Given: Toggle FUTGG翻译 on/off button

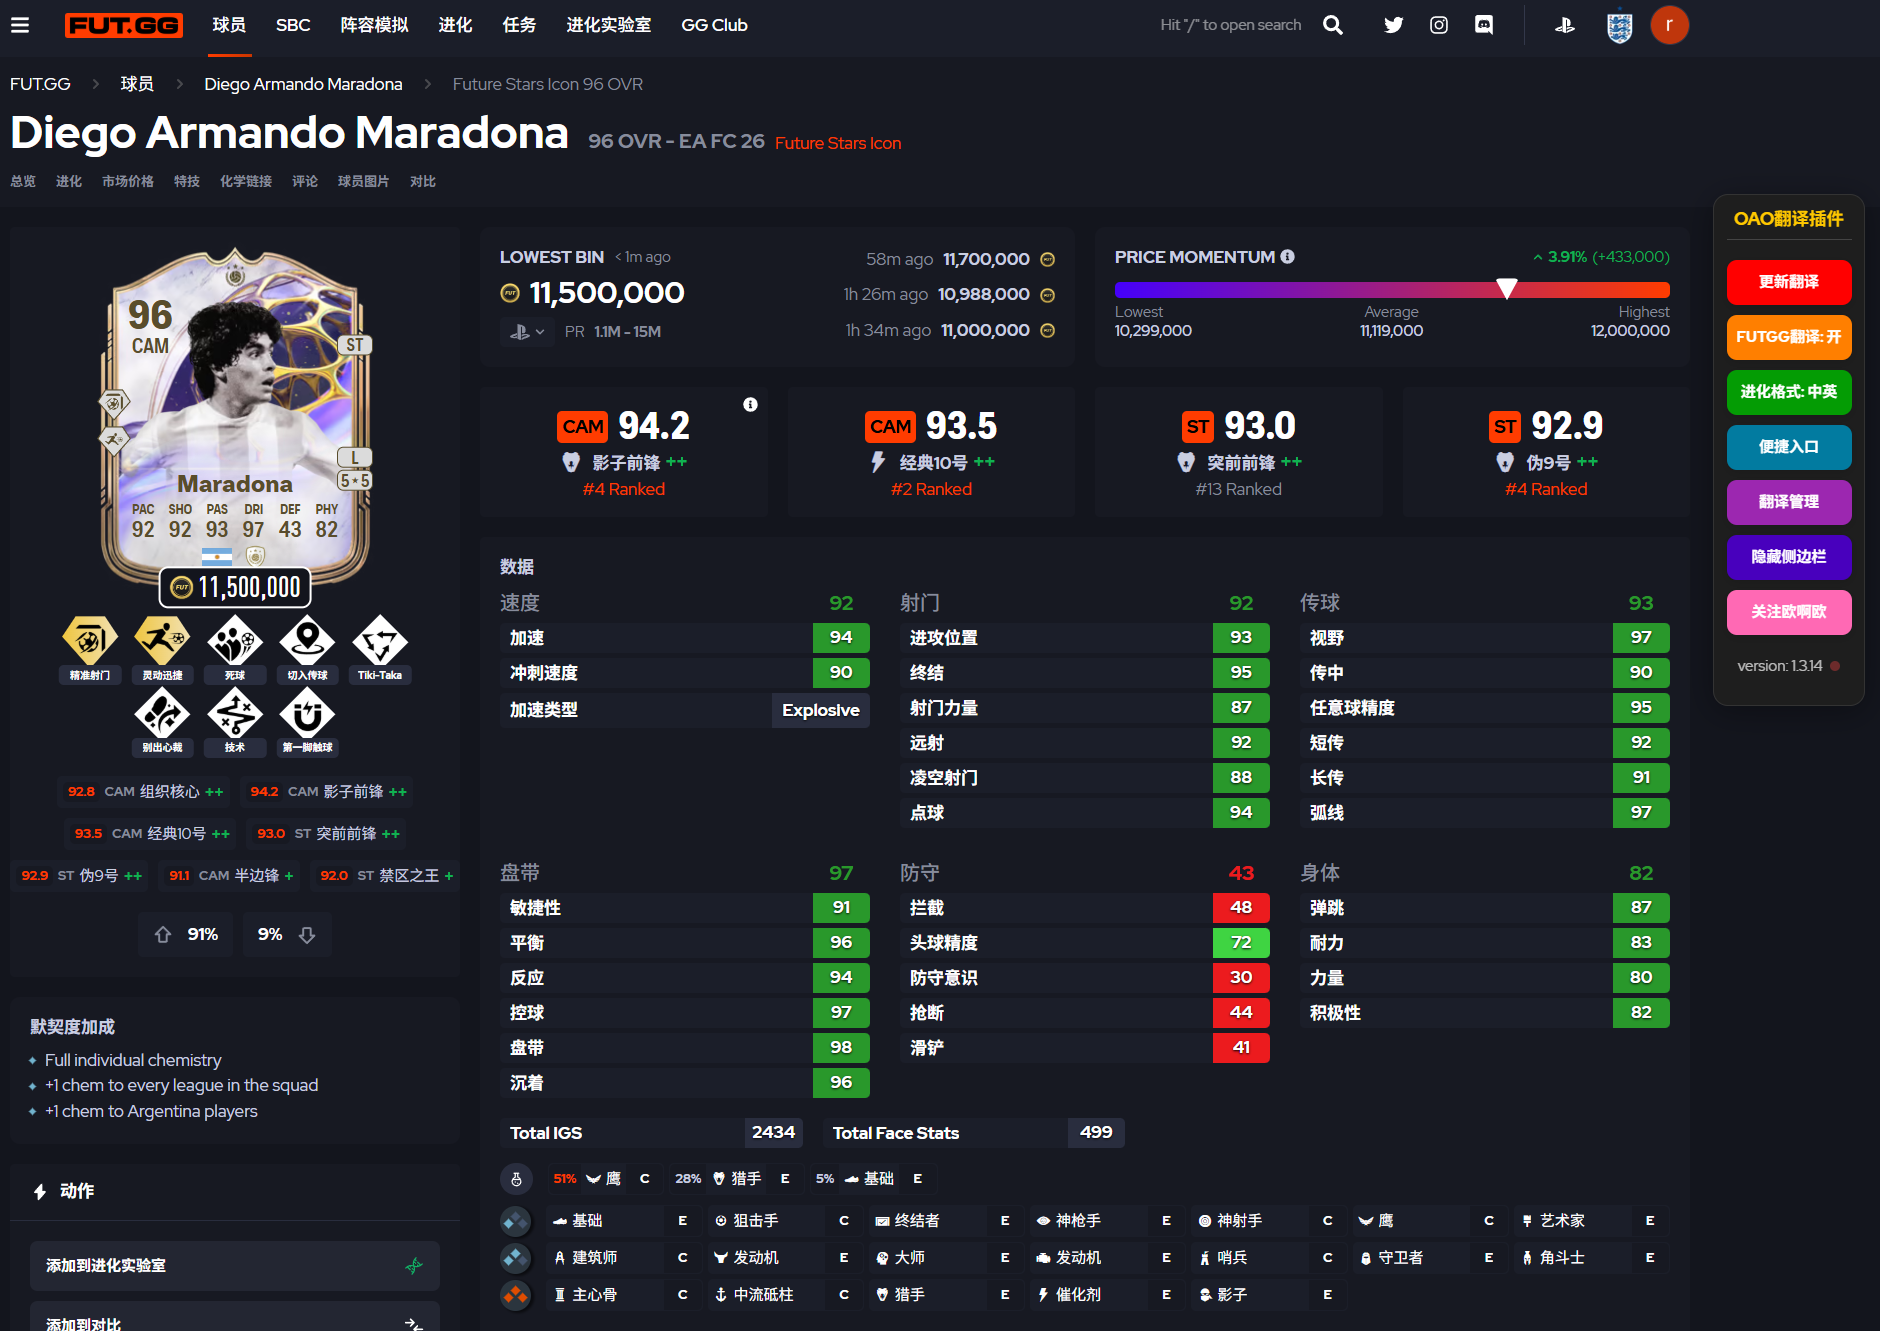Looking at the screenshot, I should (x=1788, y=337).
